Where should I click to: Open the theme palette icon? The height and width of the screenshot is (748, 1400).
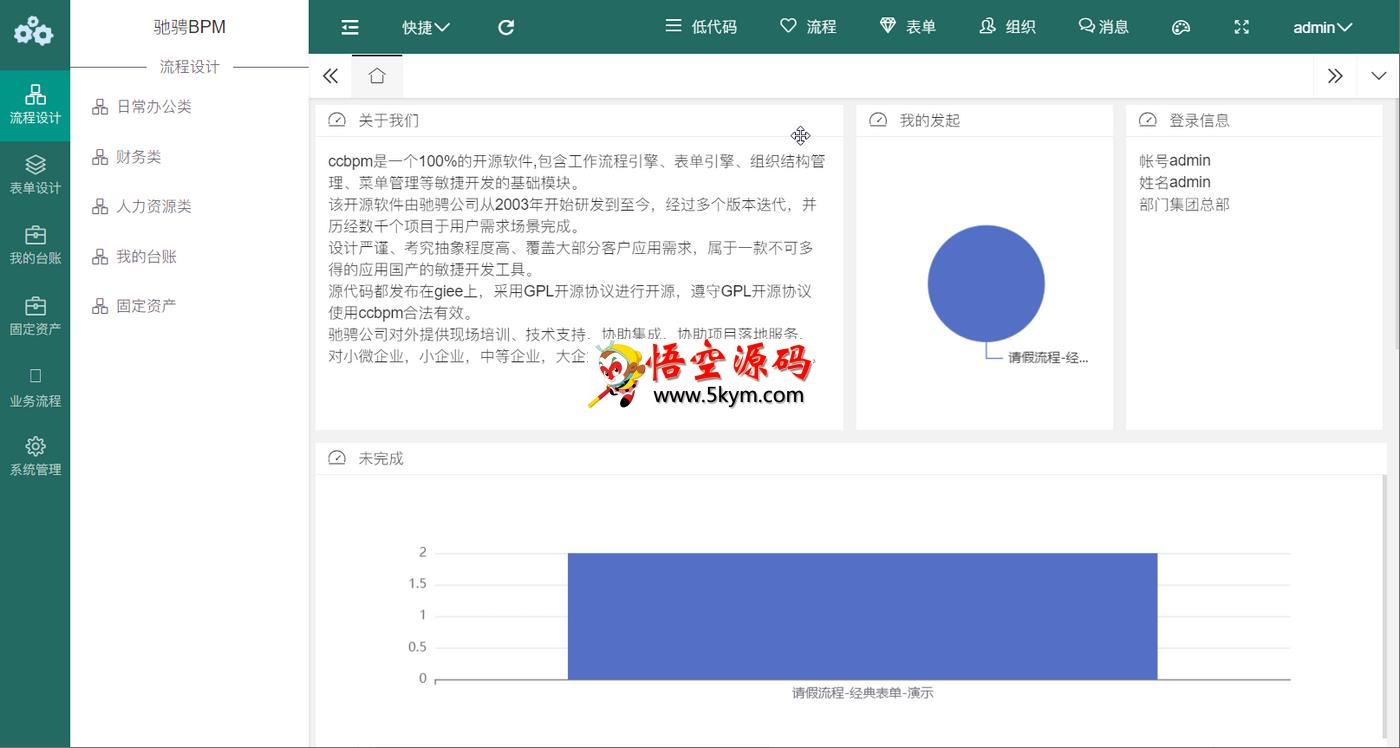1181,27
